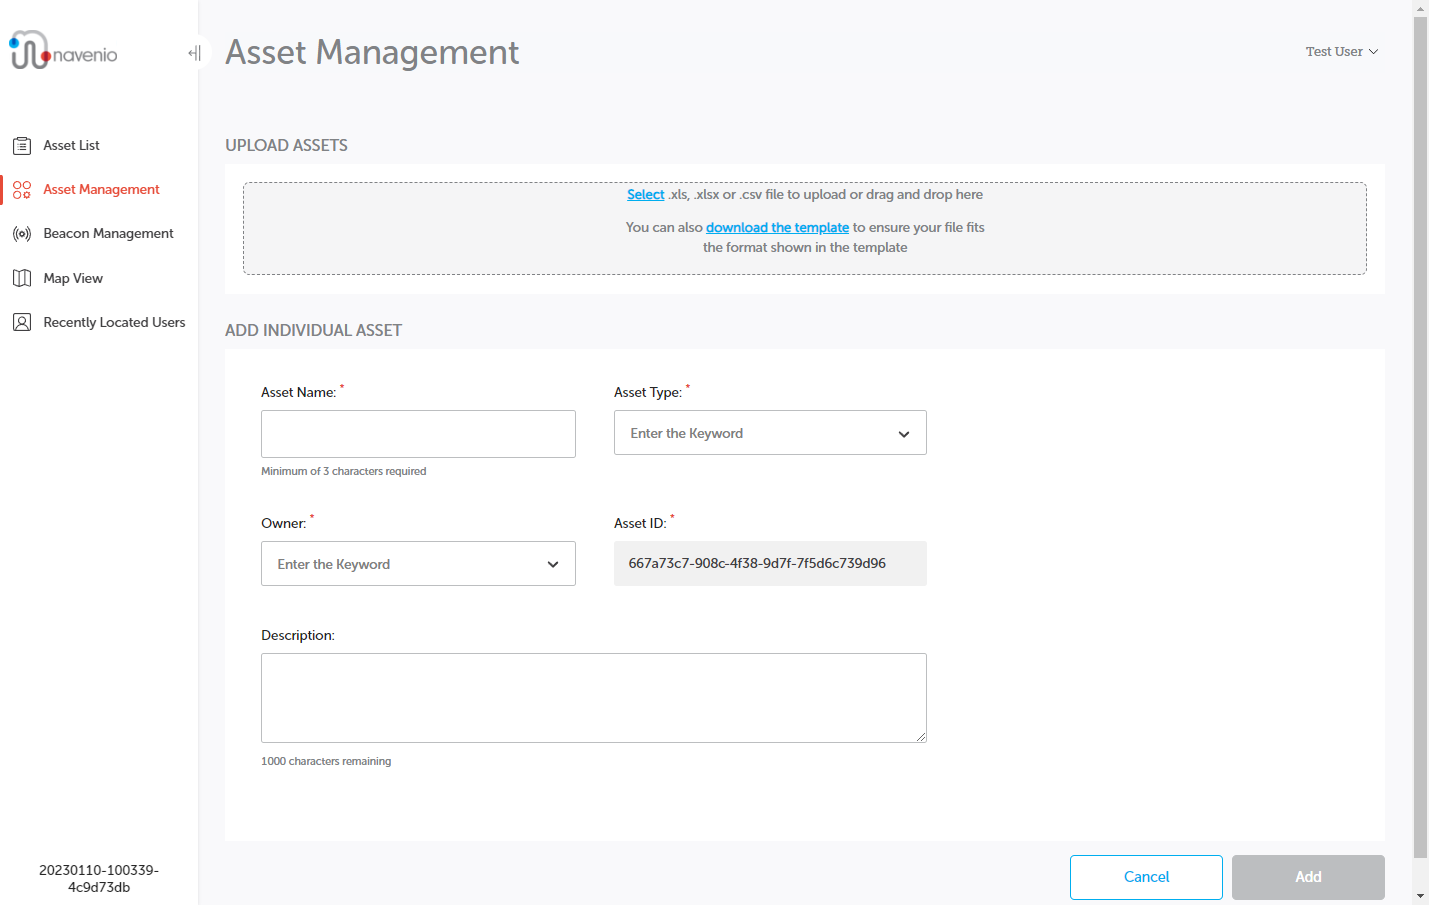Click the Asset ID value field
1429x905 pixels.
click(x=770, y=563)
